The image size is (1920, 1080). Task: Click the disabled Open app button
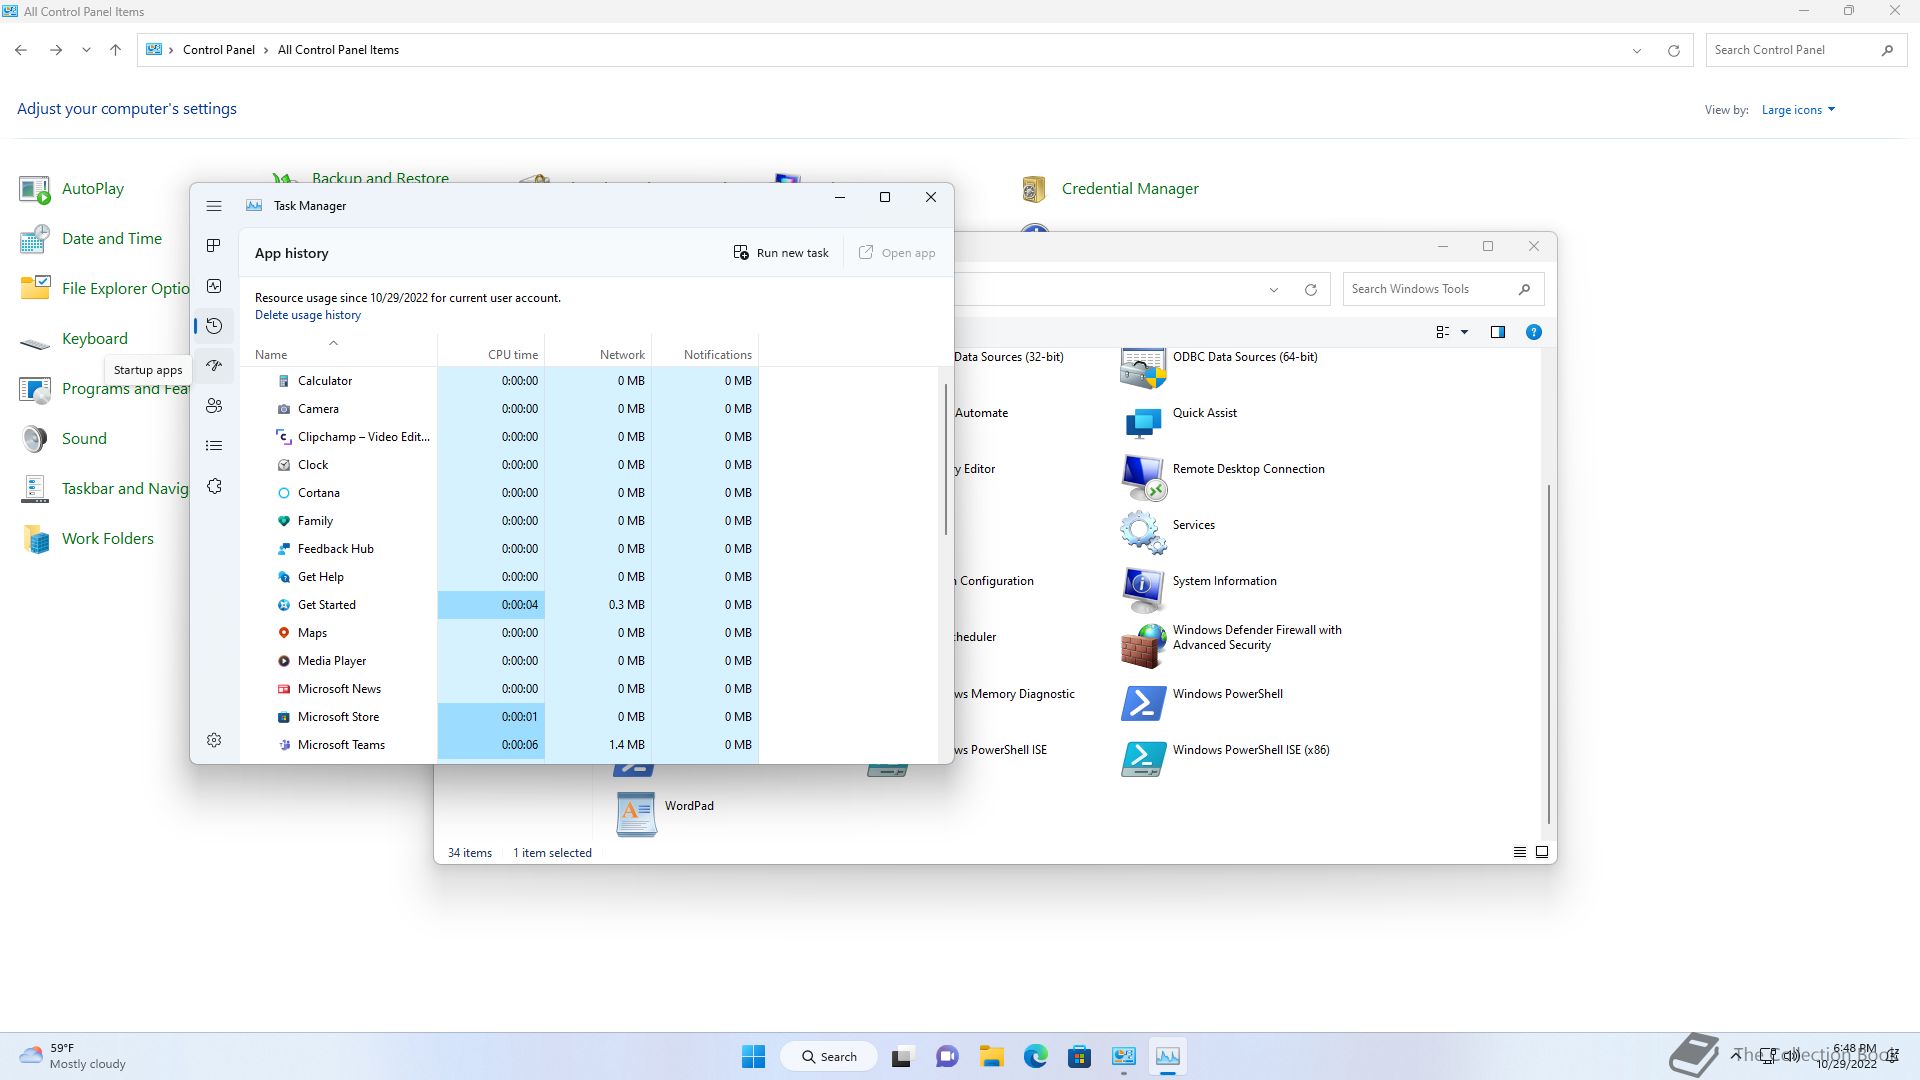(897, 253)
